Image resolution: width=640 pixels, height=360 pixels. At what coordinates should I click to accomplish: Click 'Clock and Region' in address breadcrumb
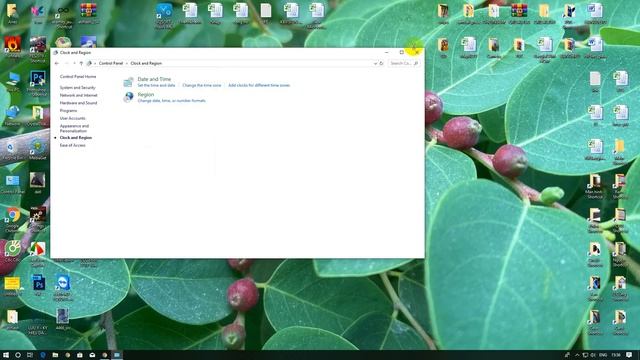point(146,63)
